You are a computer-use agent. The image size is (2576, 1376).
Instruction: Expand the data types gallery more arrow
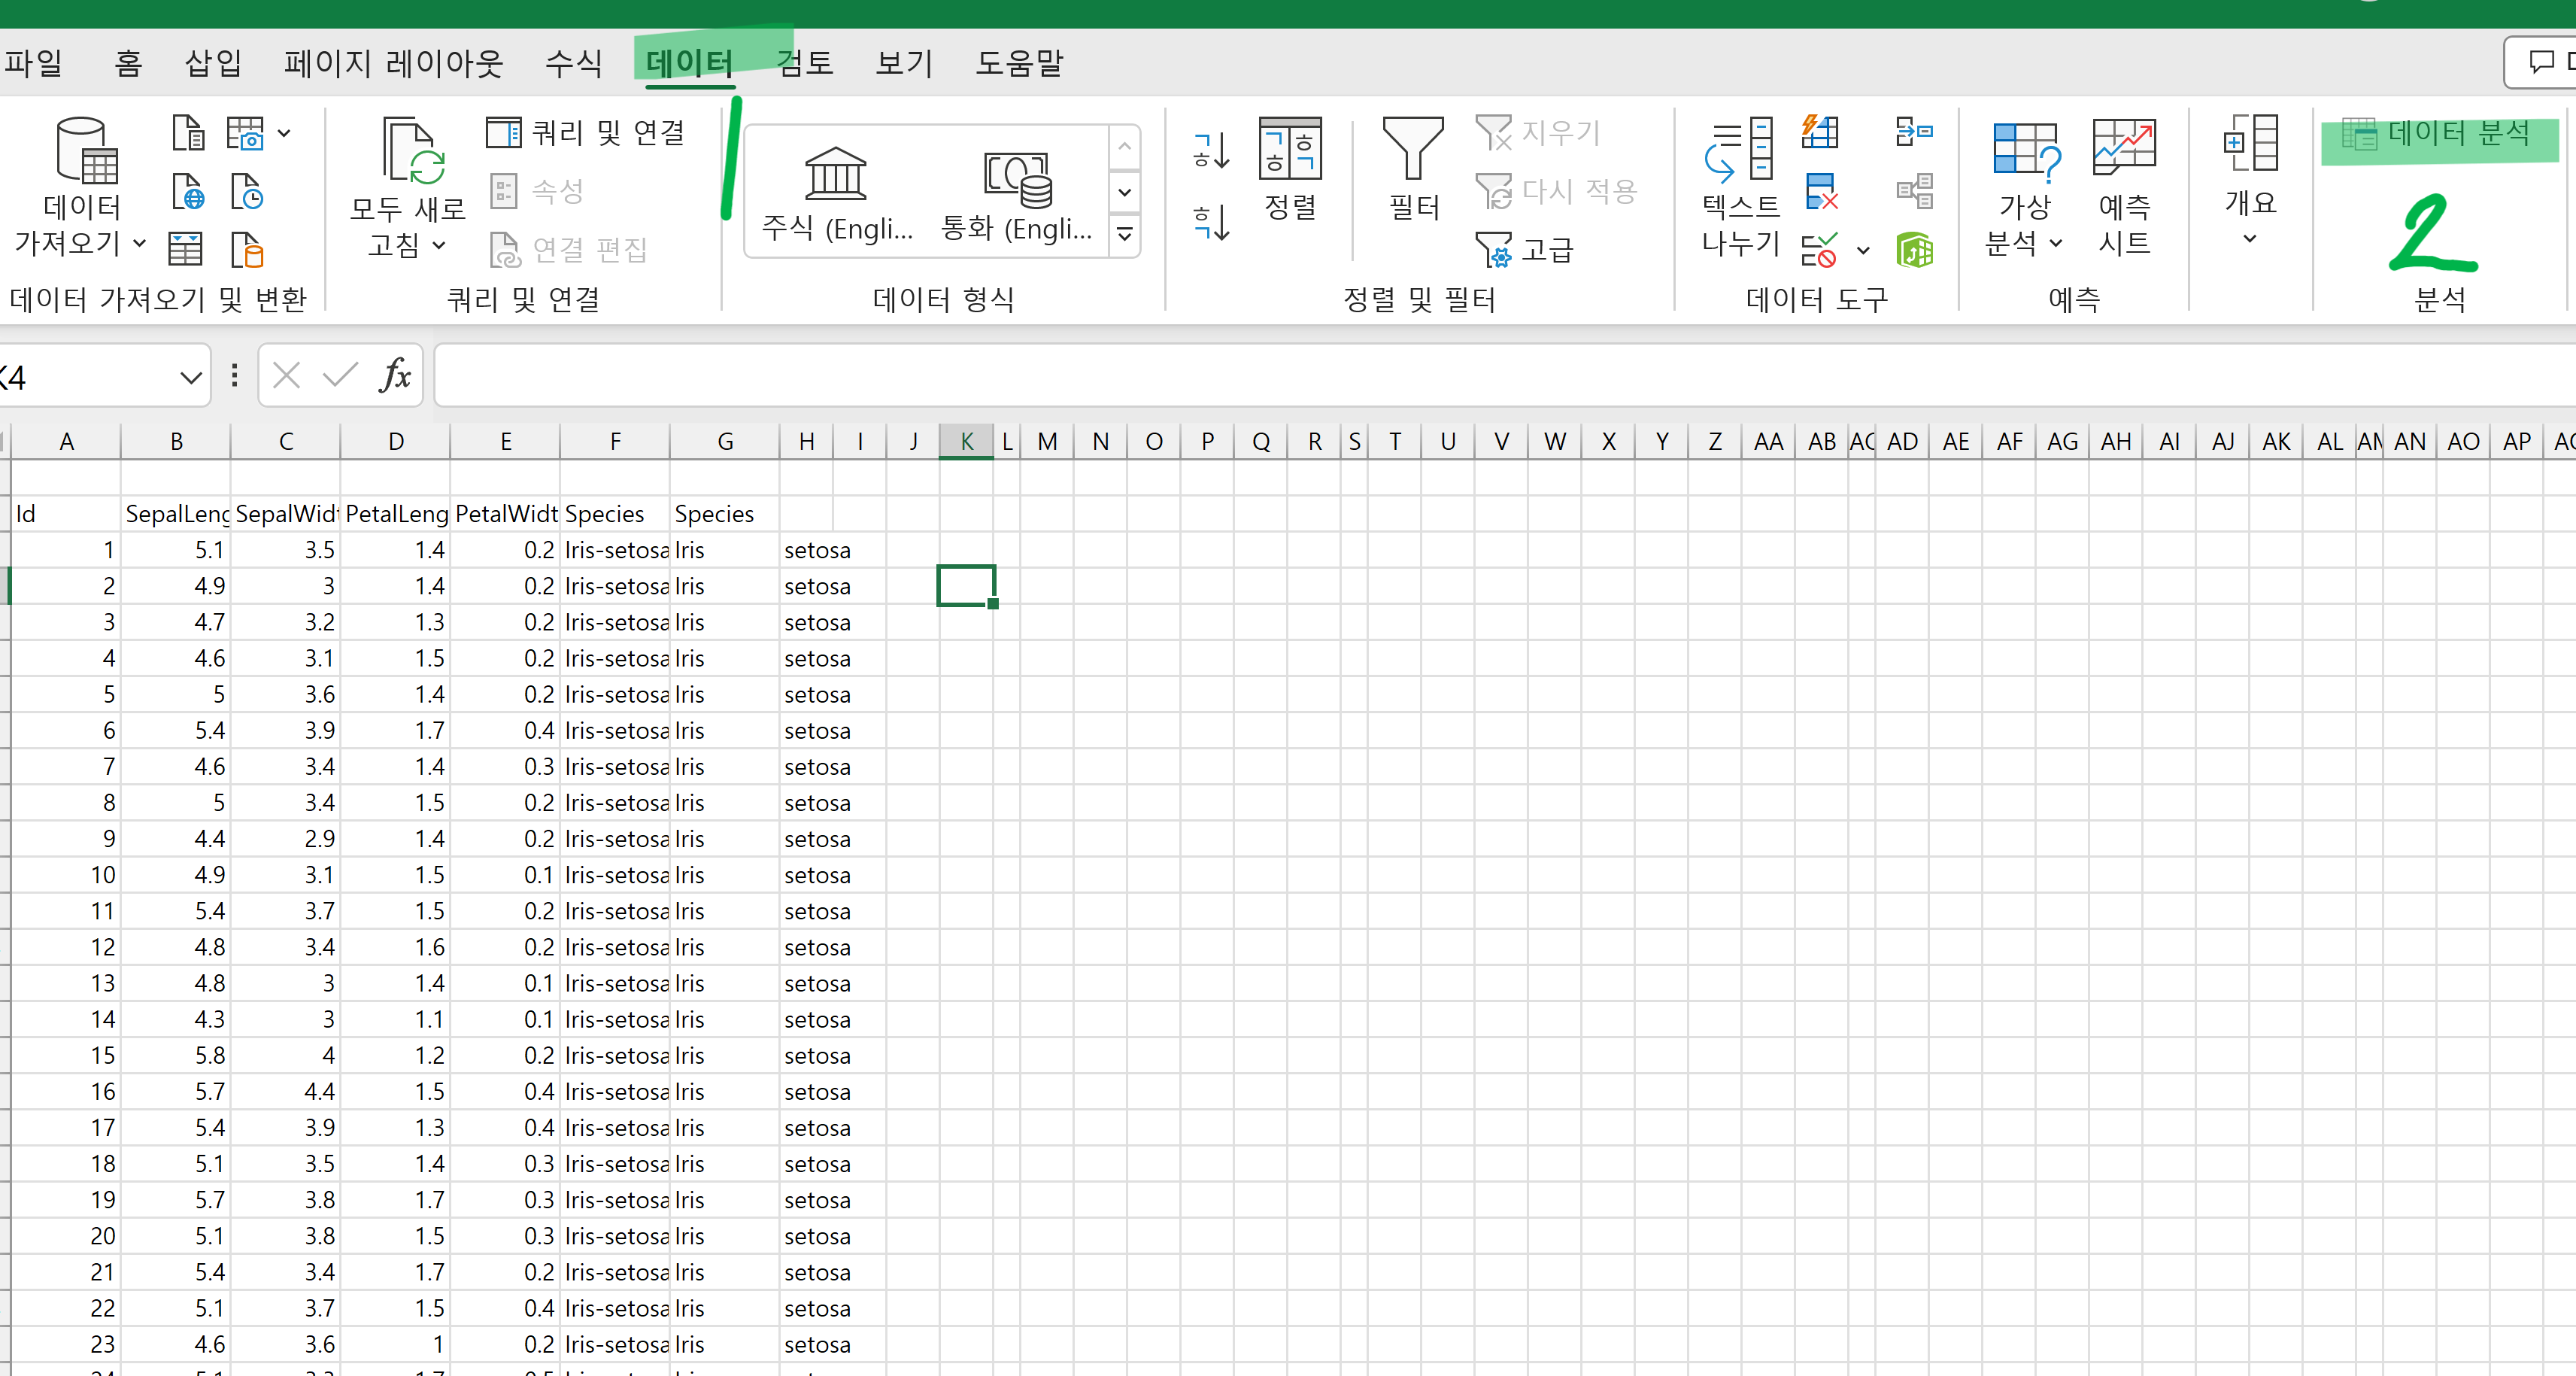pyautogui.click(x=1124, y=235)
